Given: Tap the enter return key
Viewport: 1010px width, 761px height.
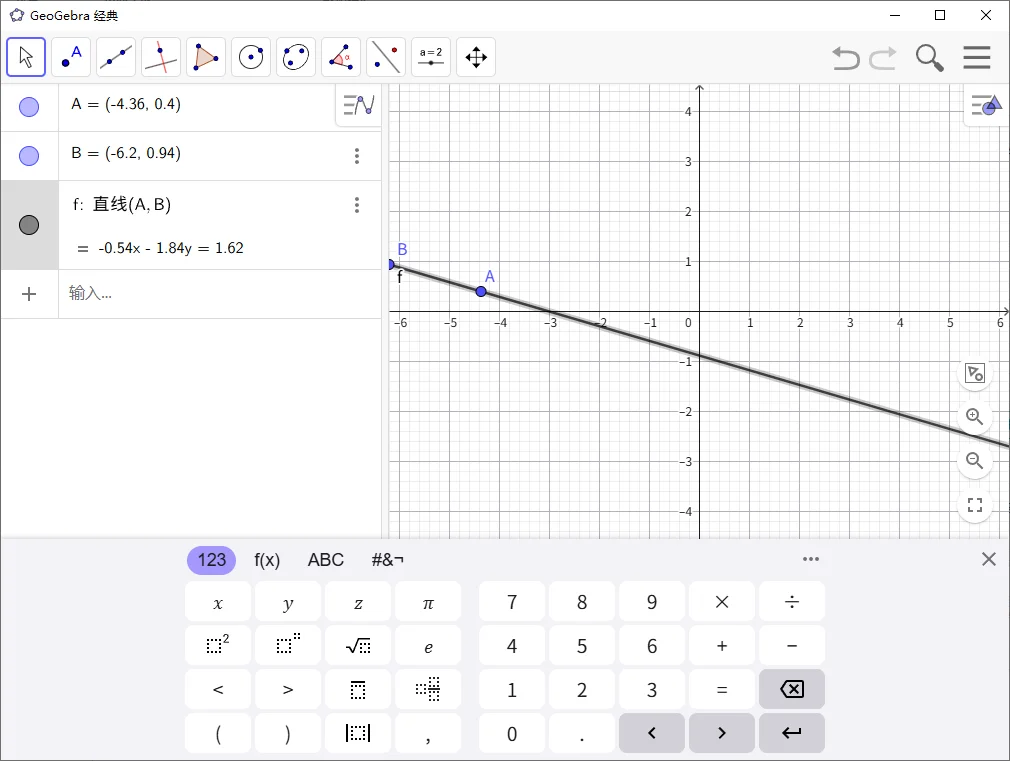Looking at the screenshot, I should [x=792, y=733].
